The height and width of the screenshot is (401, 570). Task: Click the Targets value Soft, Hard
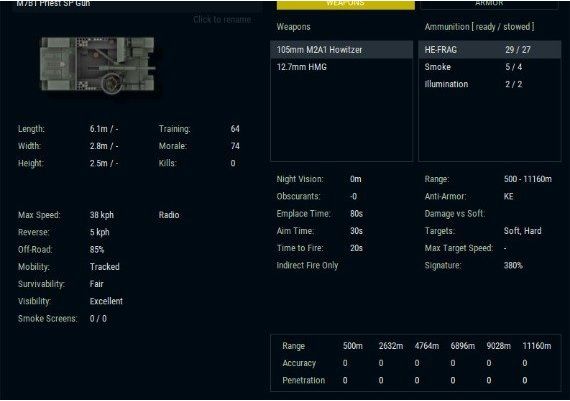(x=523, y=231)
